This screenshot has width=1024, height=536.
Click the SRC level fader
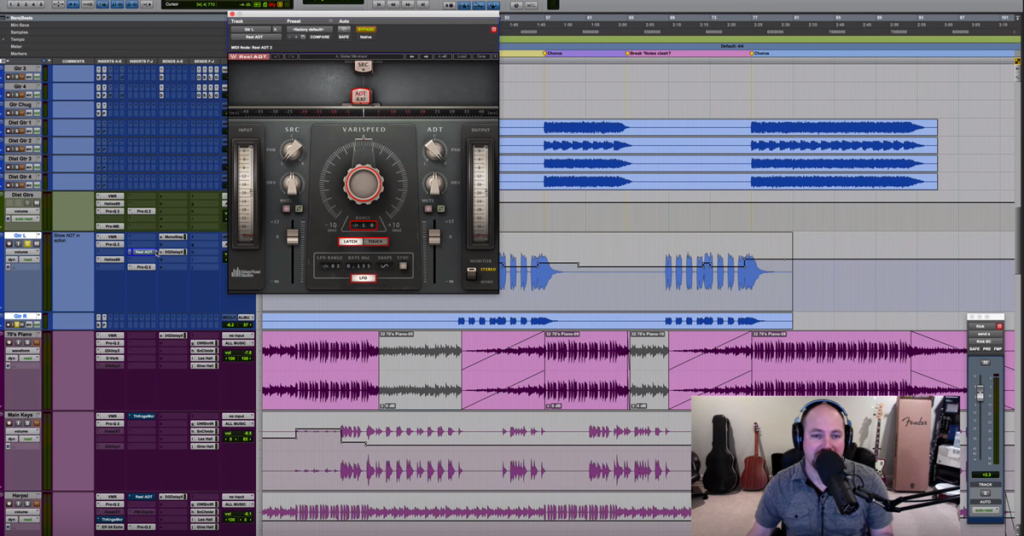[293, 236]
